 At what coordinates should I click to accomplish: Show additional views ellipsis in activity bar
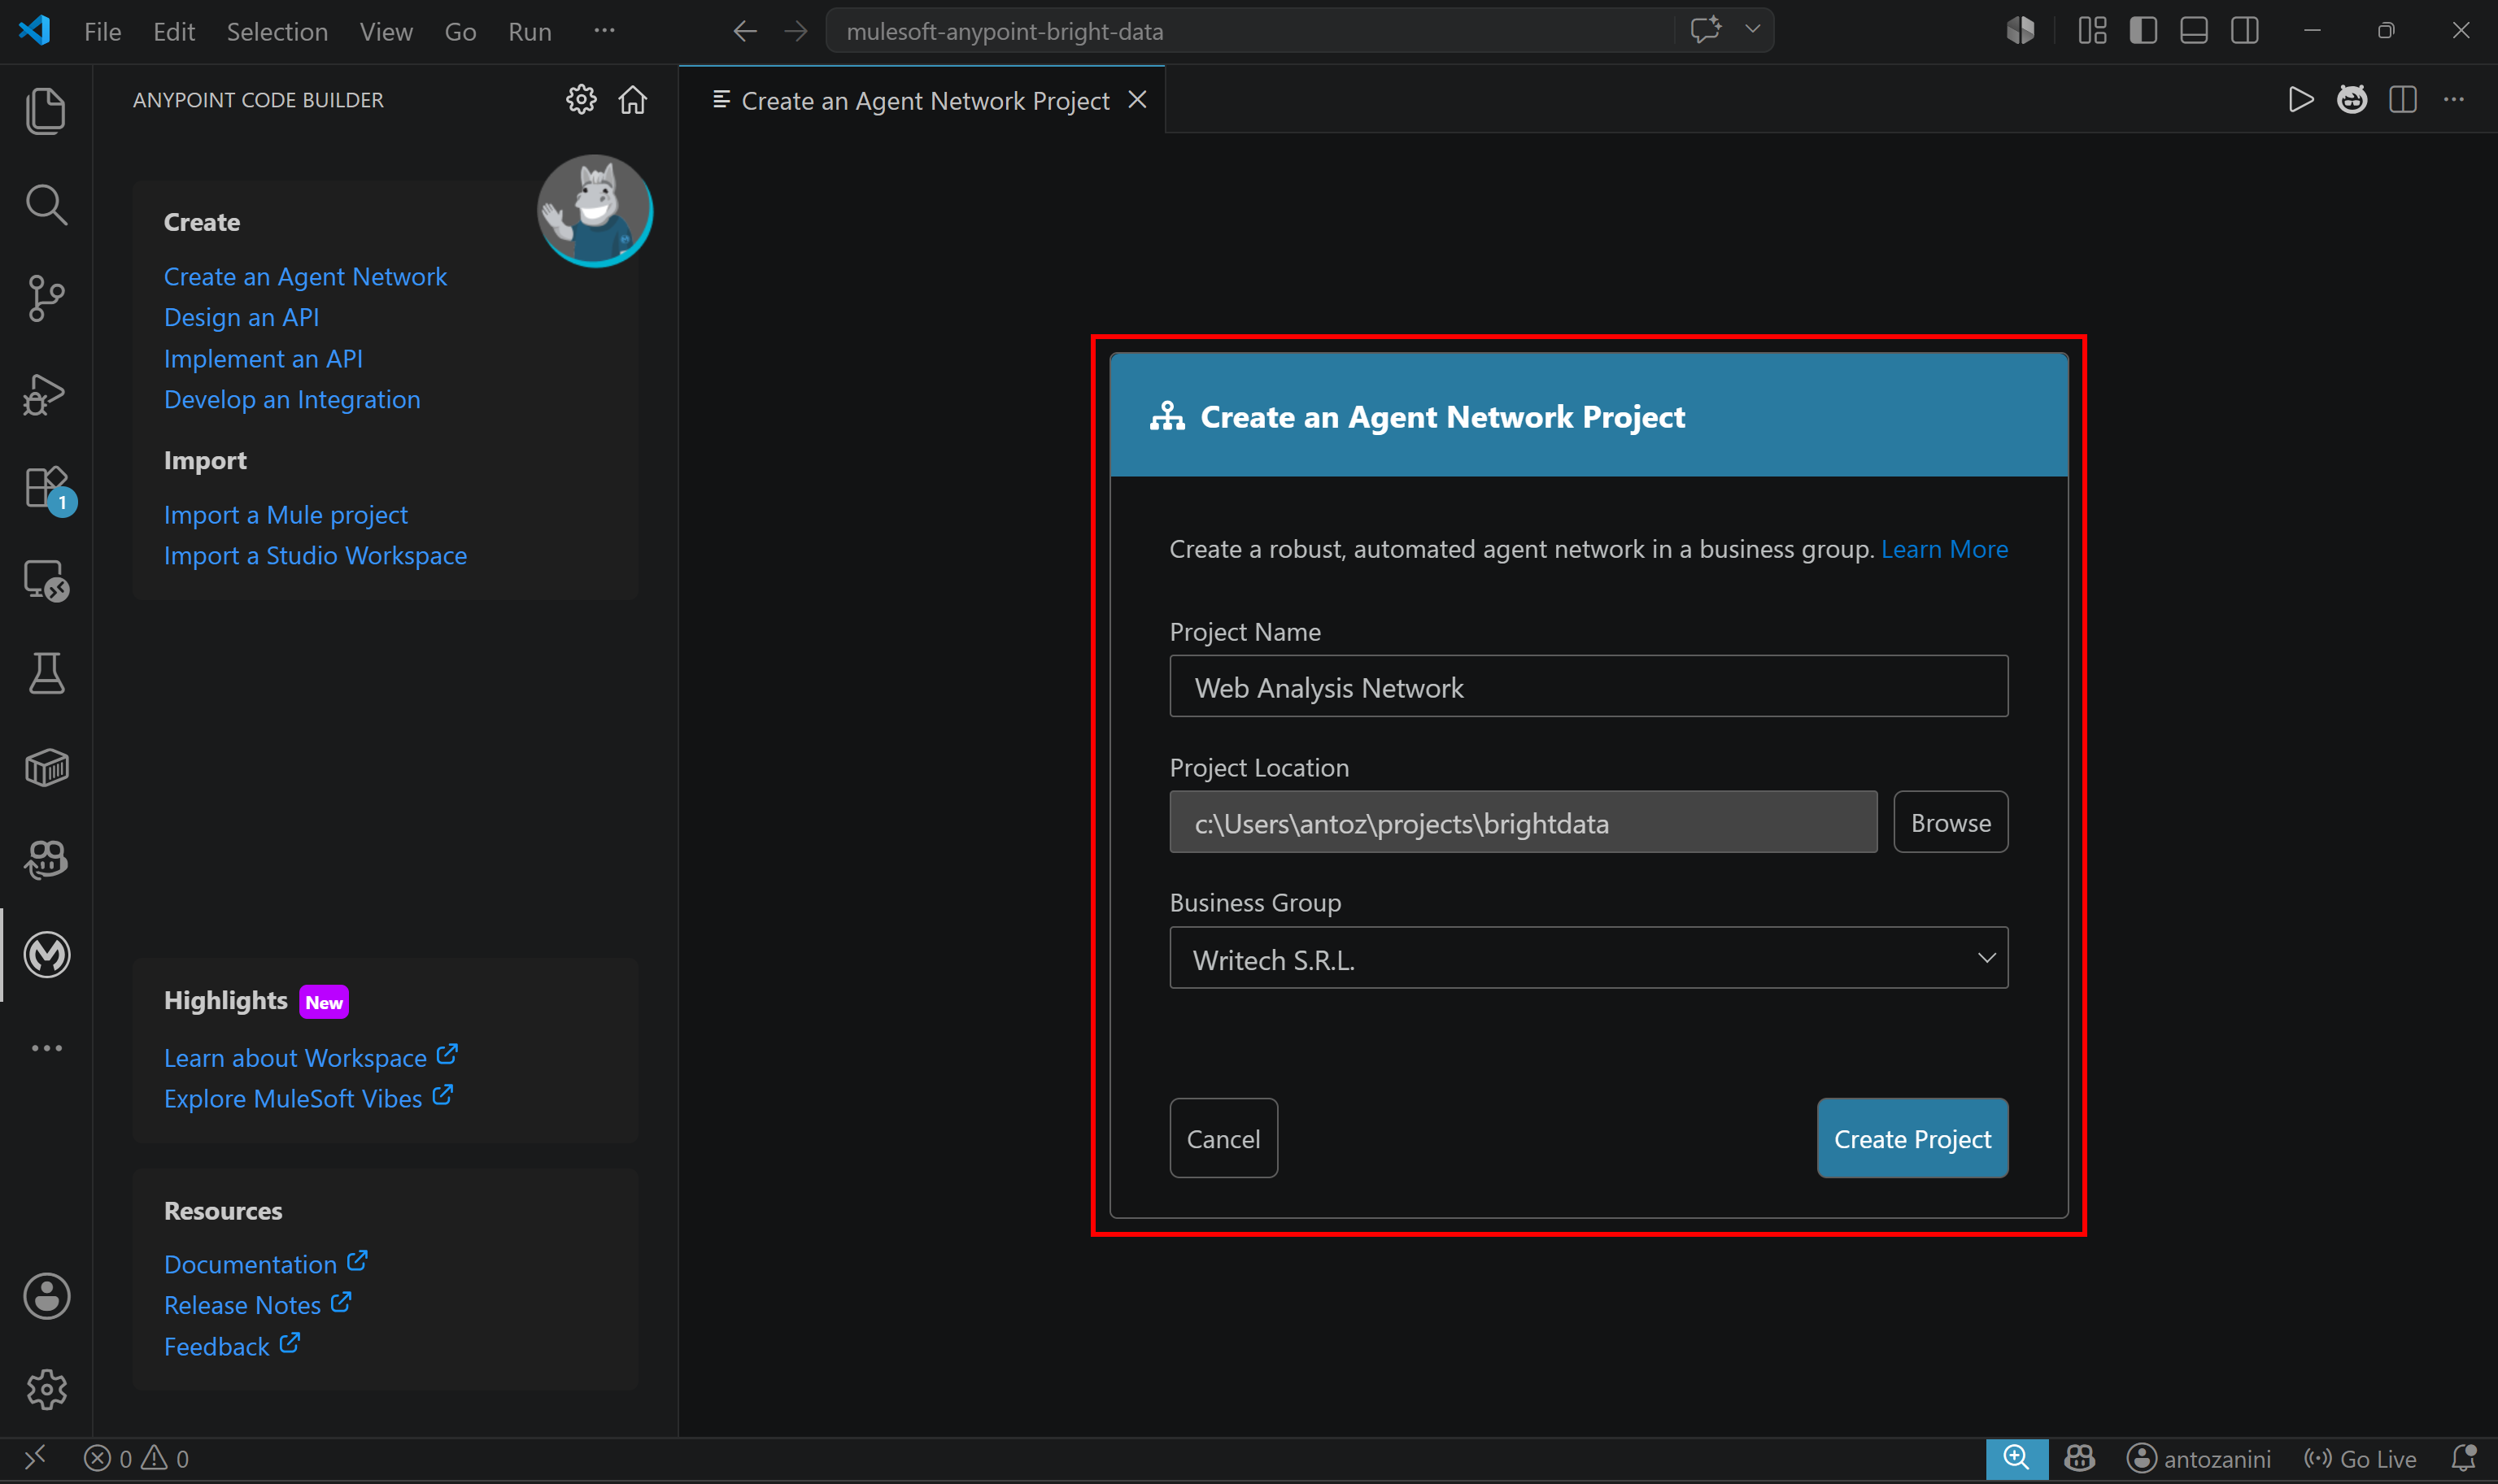tap(46, 1048)
